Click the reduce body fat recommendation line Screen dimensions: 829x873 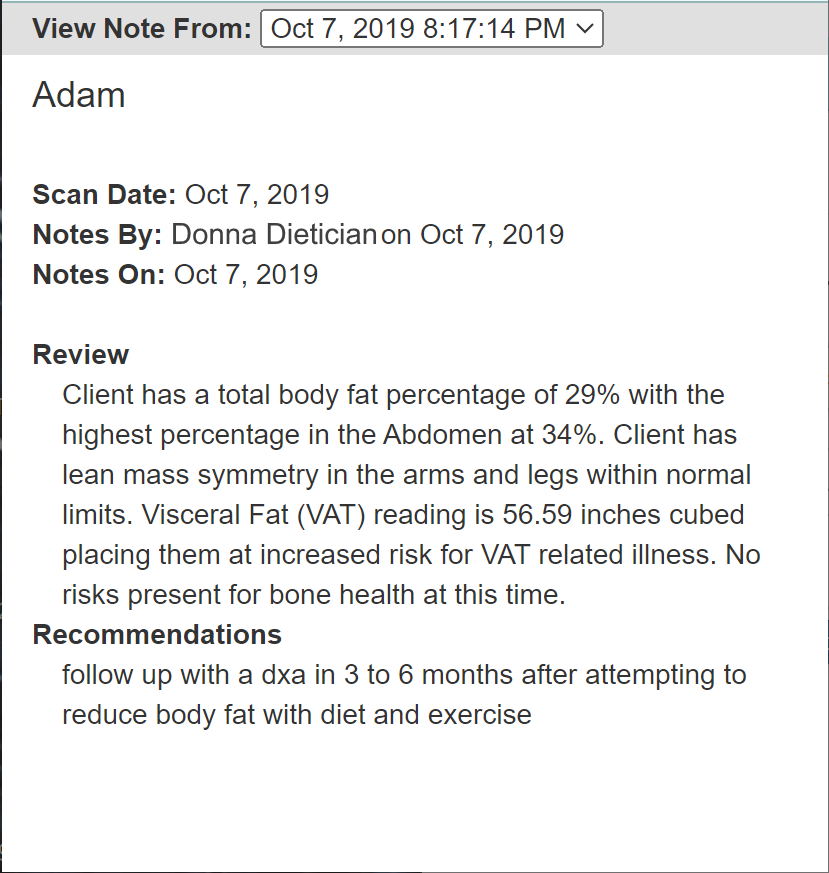click(x=297, y=715)
